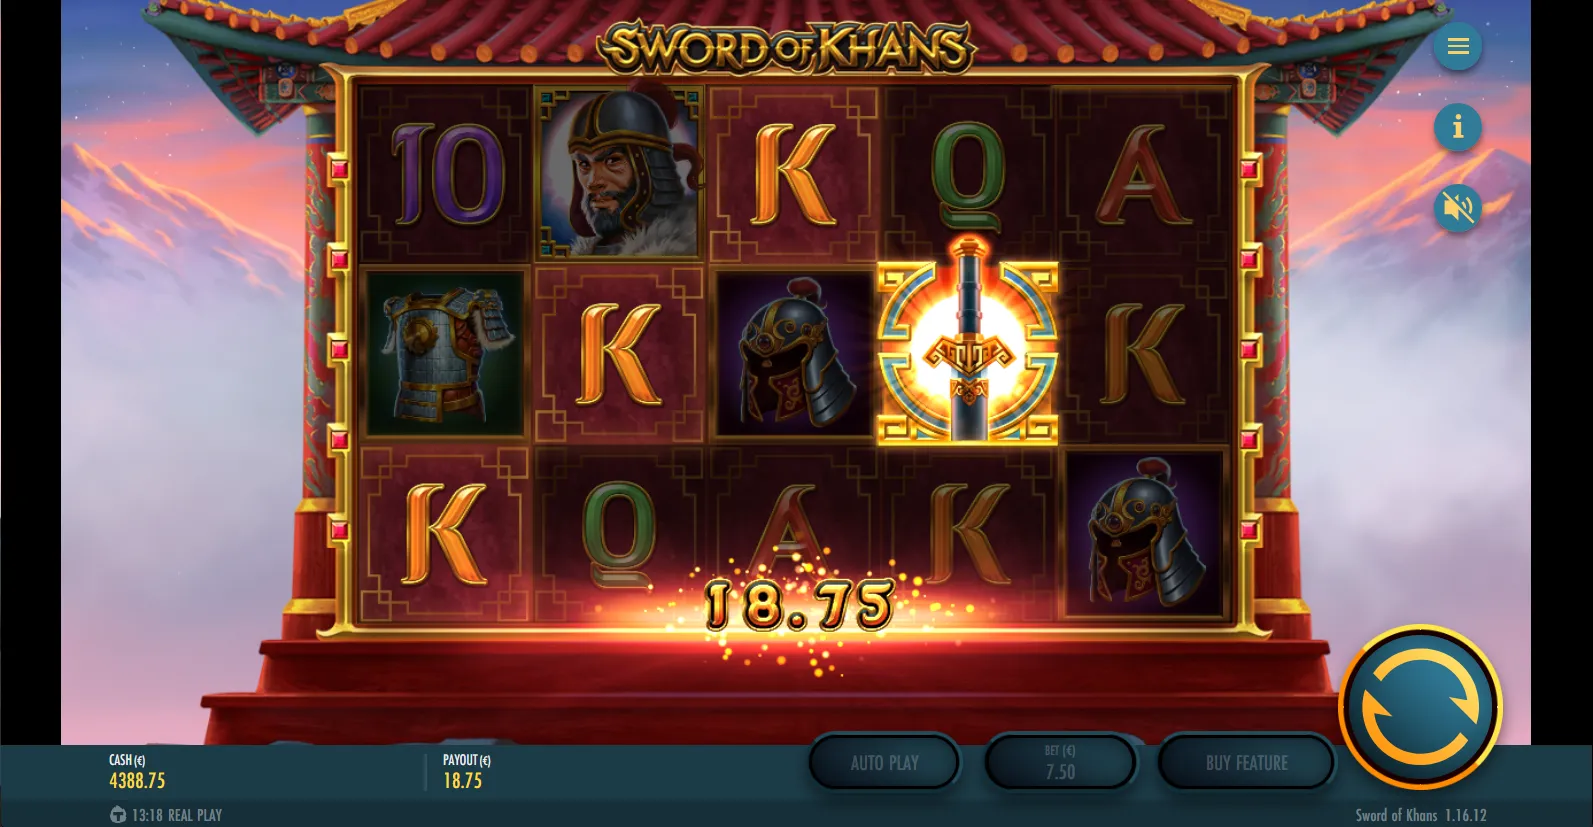The height and width of the screenshot is (827, 1593).
Task: Click the helmet symbol in bottom-right reel
Action: pyautogui.click(x=1143, y=534)
